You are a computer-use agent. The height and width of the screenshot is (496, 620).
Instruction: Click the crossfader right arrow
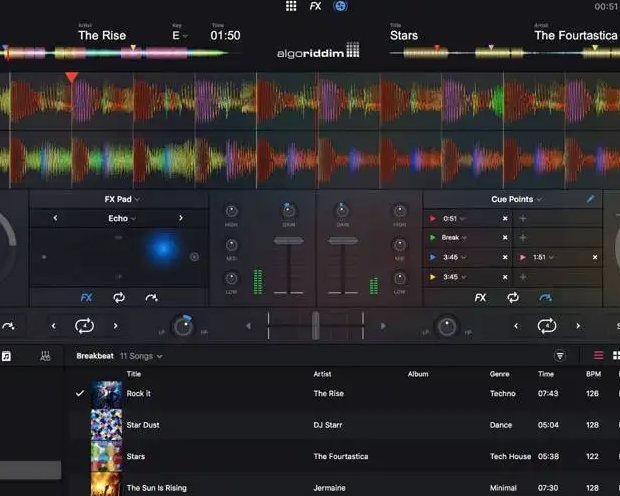[x=383, y=326]
